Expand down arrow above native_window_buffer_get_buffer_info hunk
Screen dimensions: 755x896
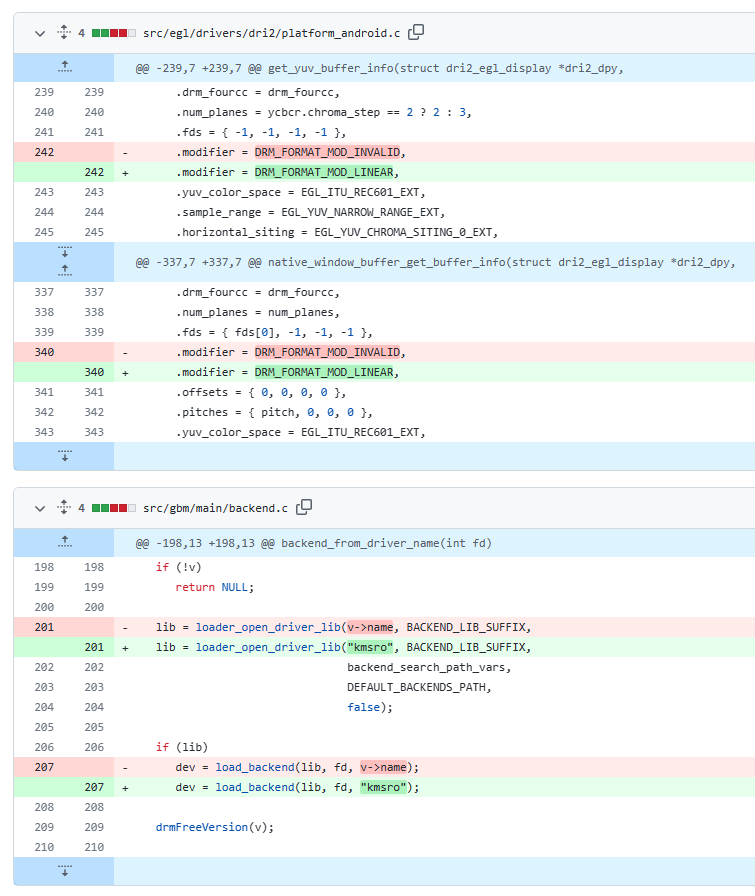[65, 252]
